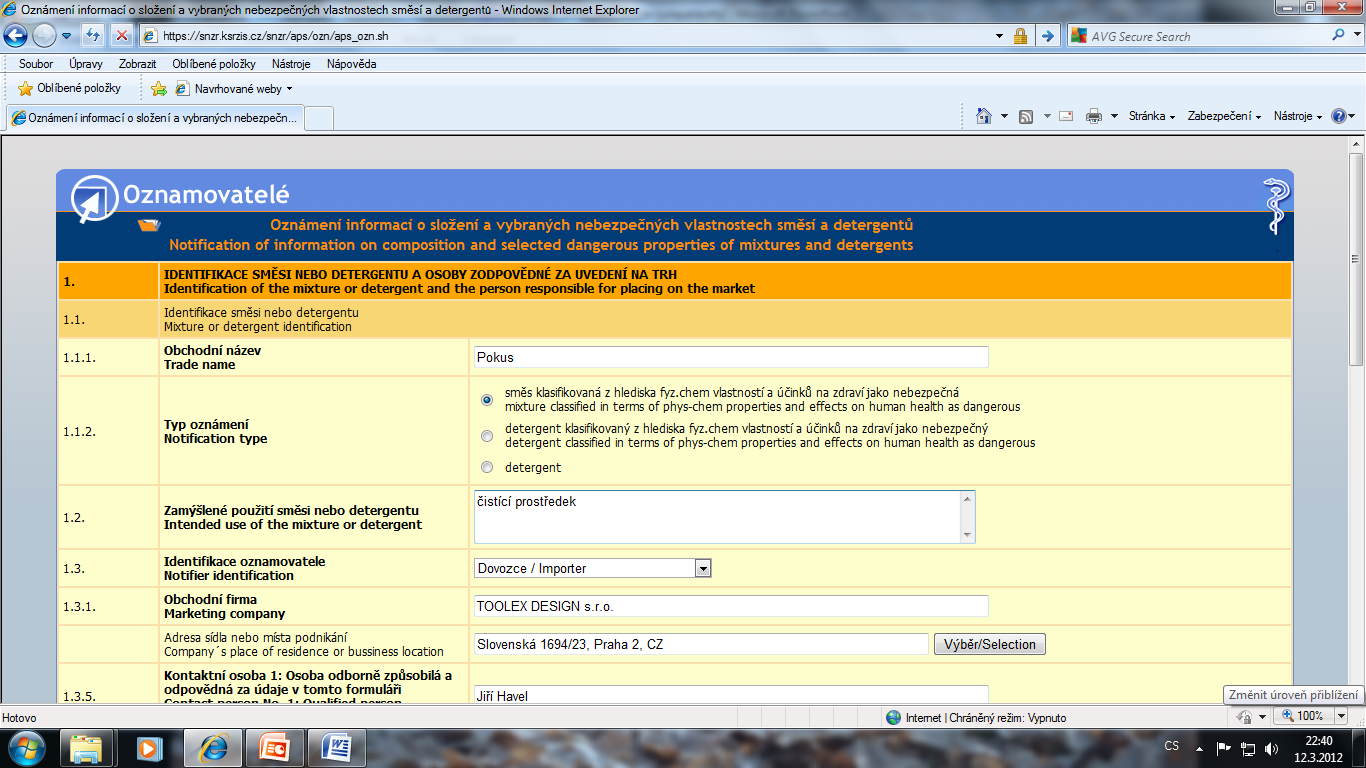Open the Windows Start button

[26, 748]
